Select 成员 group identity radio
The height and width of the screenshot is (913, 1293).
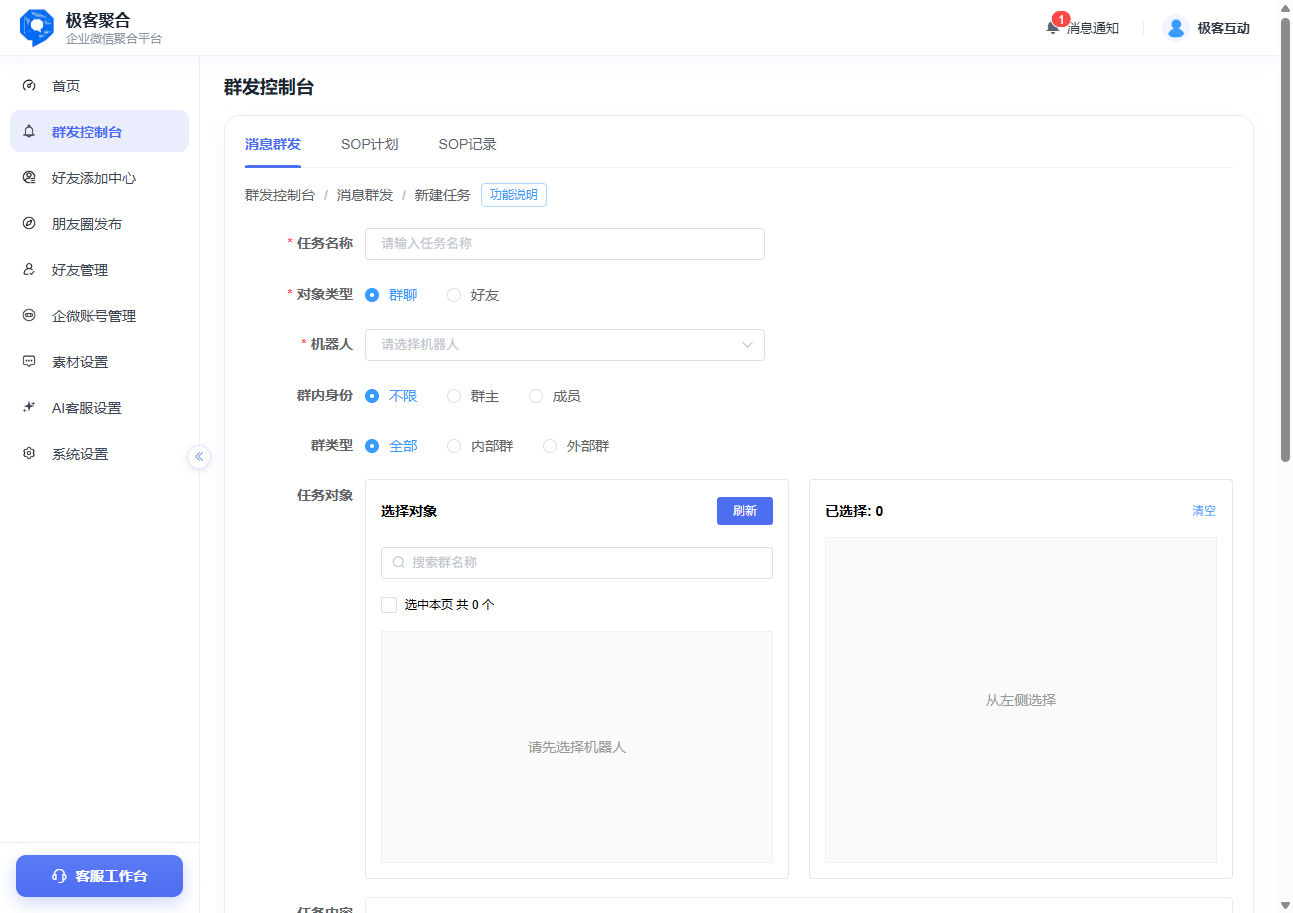click(x=536, y=396)
